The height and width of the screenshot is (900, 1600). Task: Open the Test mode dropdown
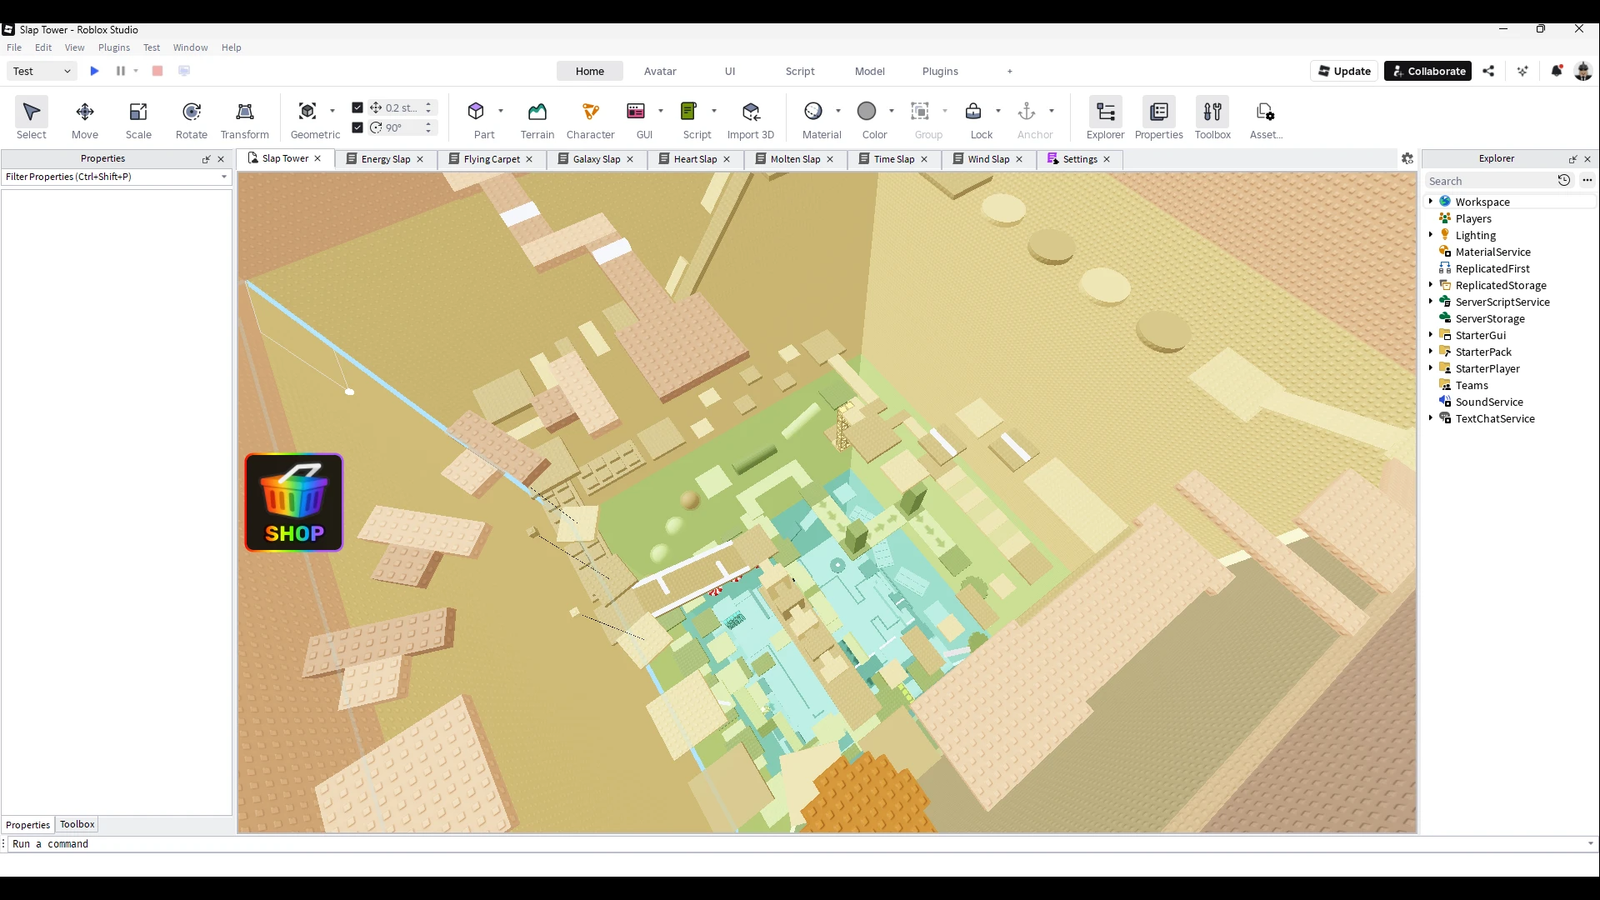(x=42, y=71)
